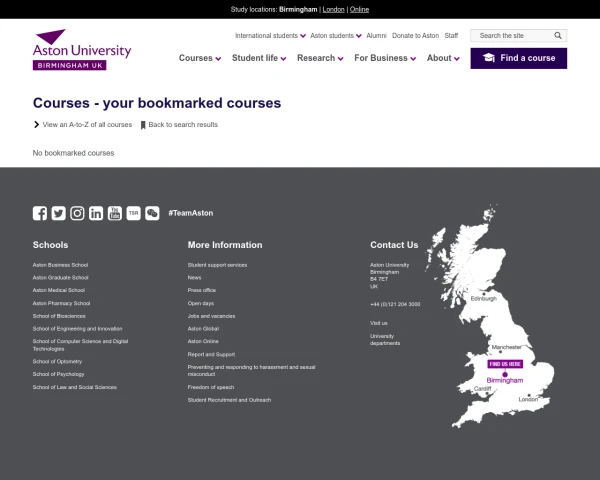Open the Aston Global link
The width and height of the screenshot is (600, 480).
coord(203,328)
